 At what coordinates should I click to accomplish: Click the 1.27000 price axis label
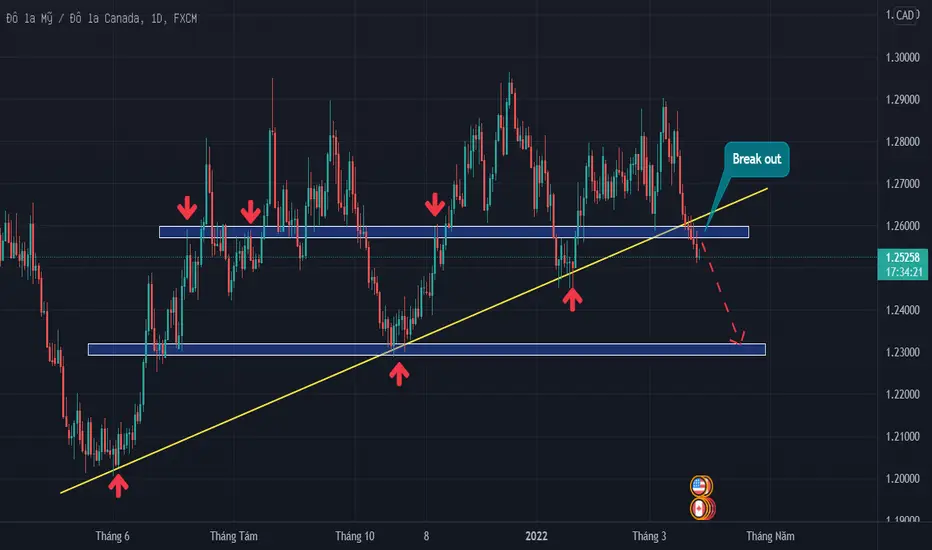click(x=902, y=184)
